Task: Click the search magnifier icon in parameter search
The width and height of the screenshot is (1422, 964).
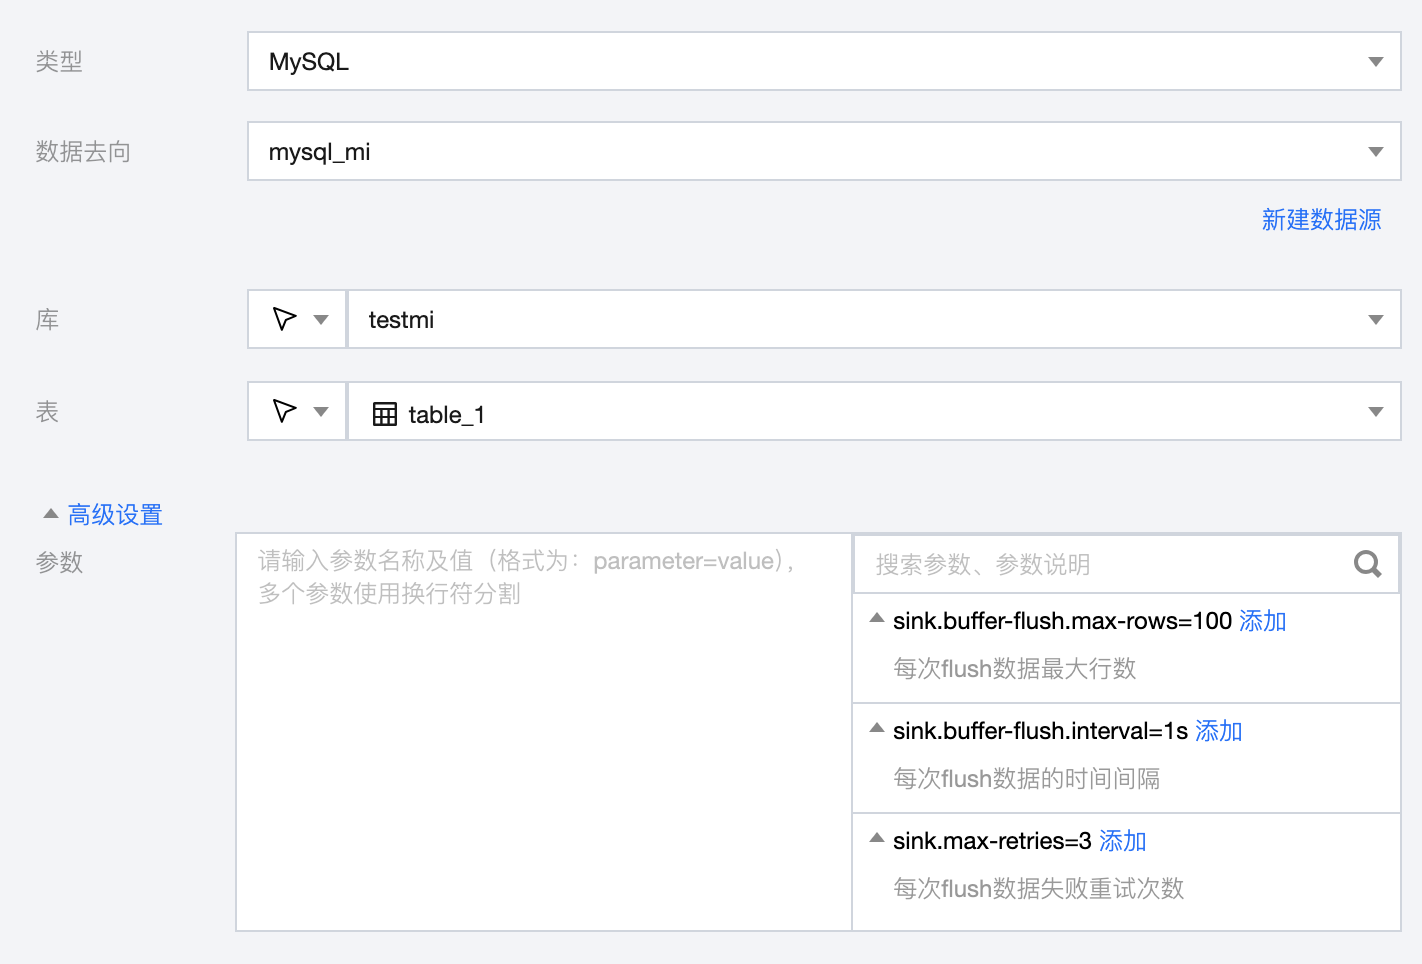Action: (1367, 564)
